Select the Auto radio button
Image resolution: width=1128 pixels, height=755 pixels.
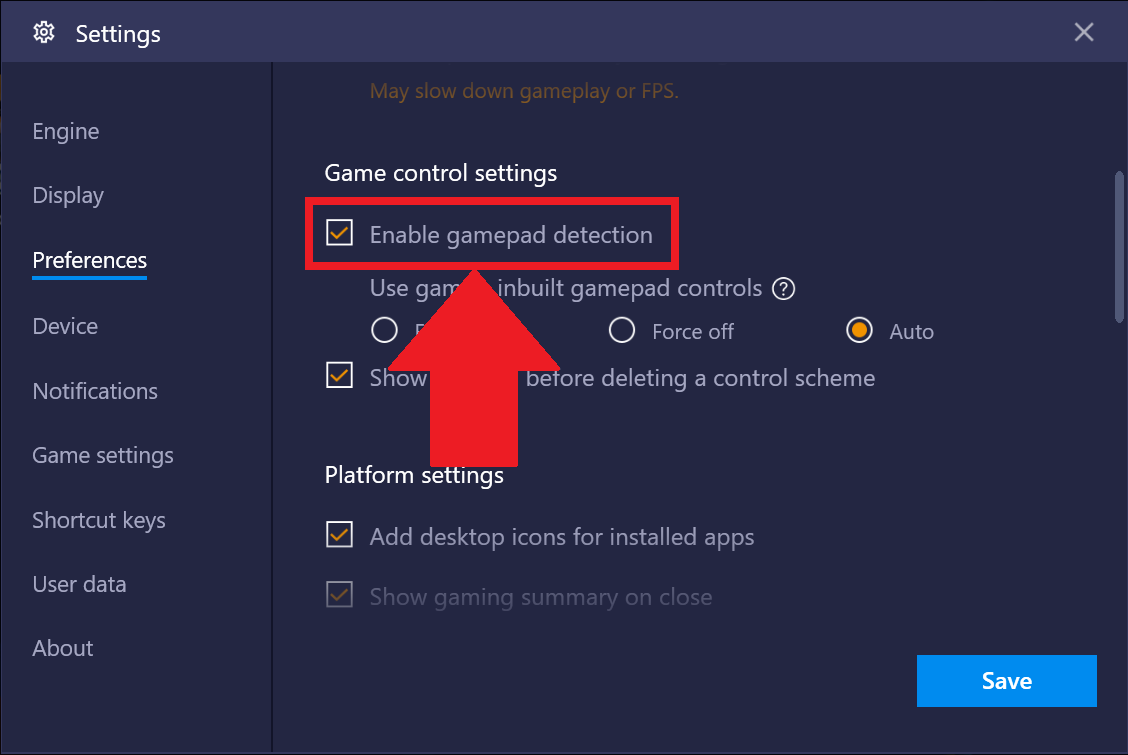click(x=859, y=331)
